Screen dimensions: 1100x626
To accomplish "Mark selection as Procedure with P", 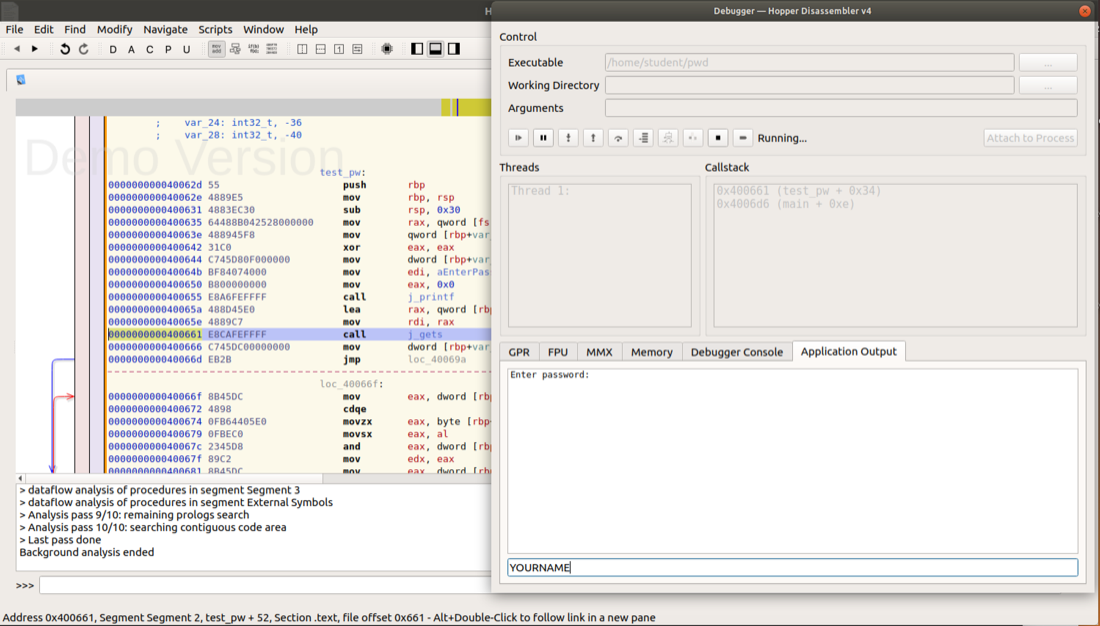I will point(168,49).
